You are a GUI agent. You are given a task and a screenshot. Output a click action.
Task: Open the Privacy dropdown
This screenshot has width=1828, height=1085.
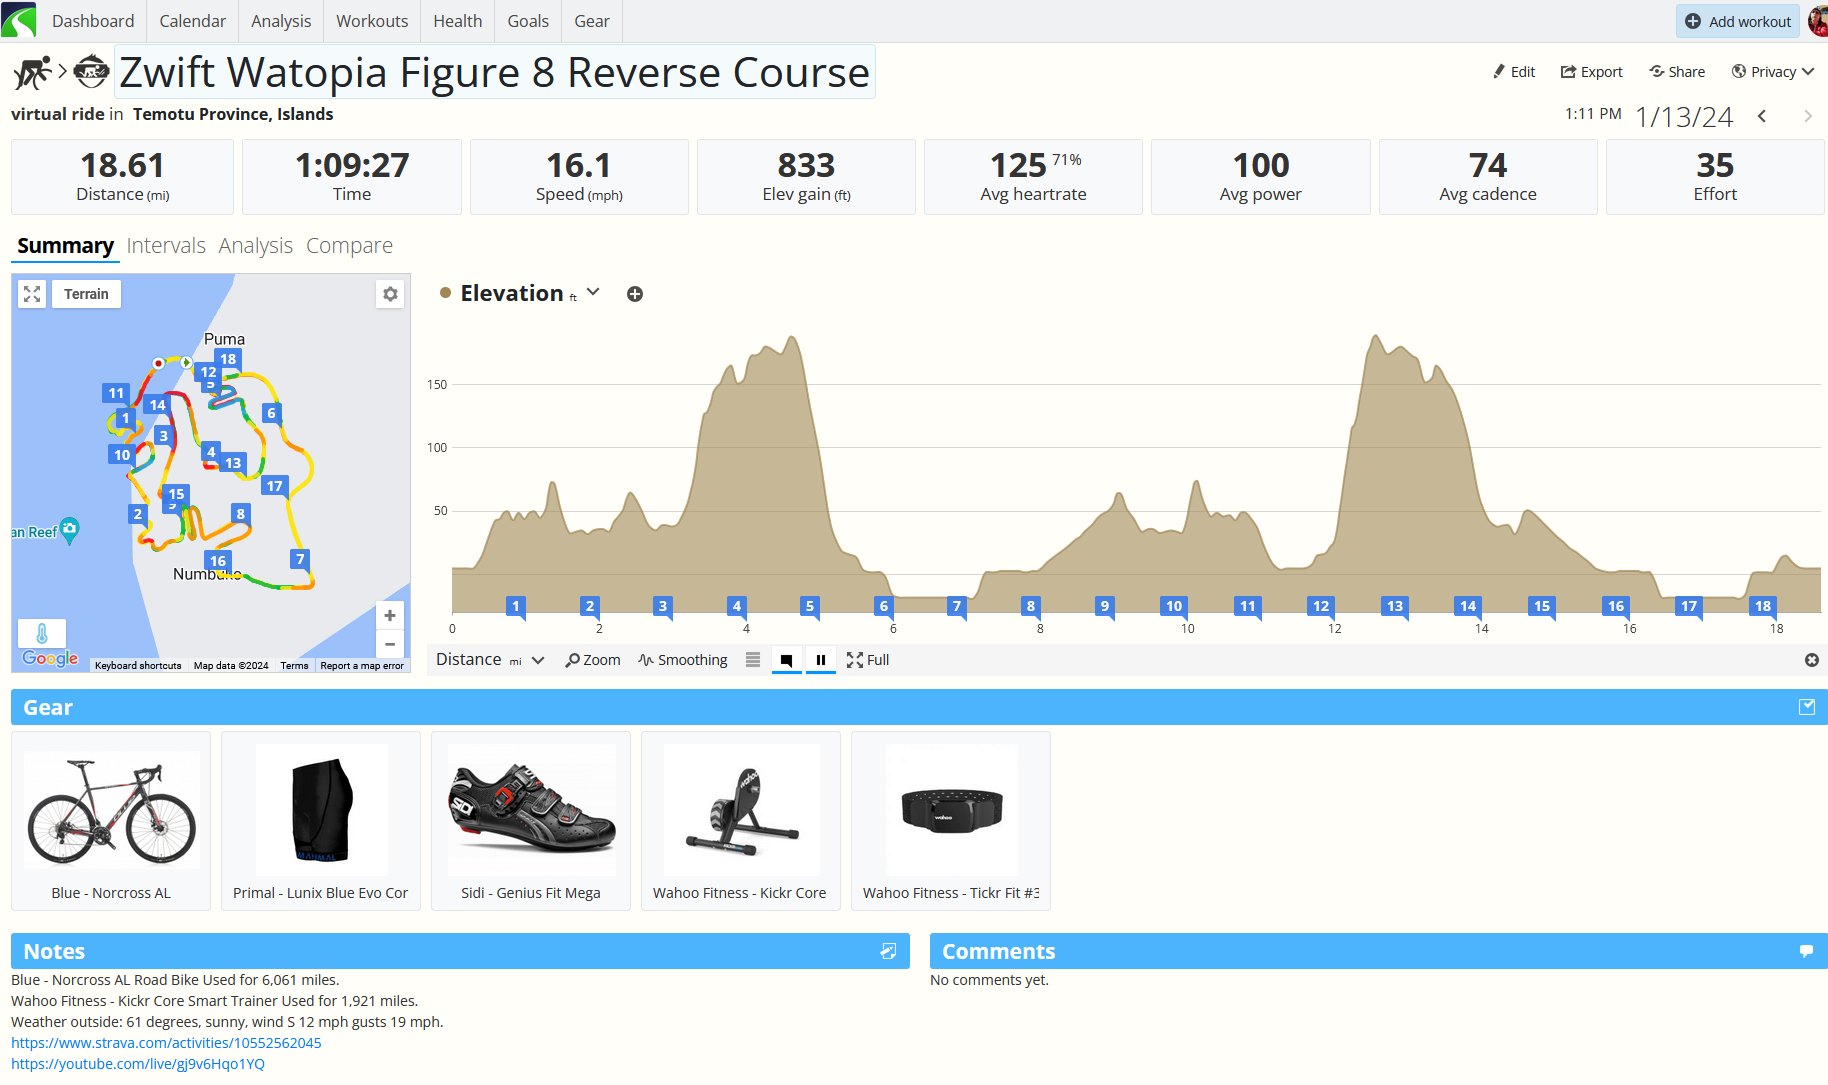click(x=1773, y=72)
